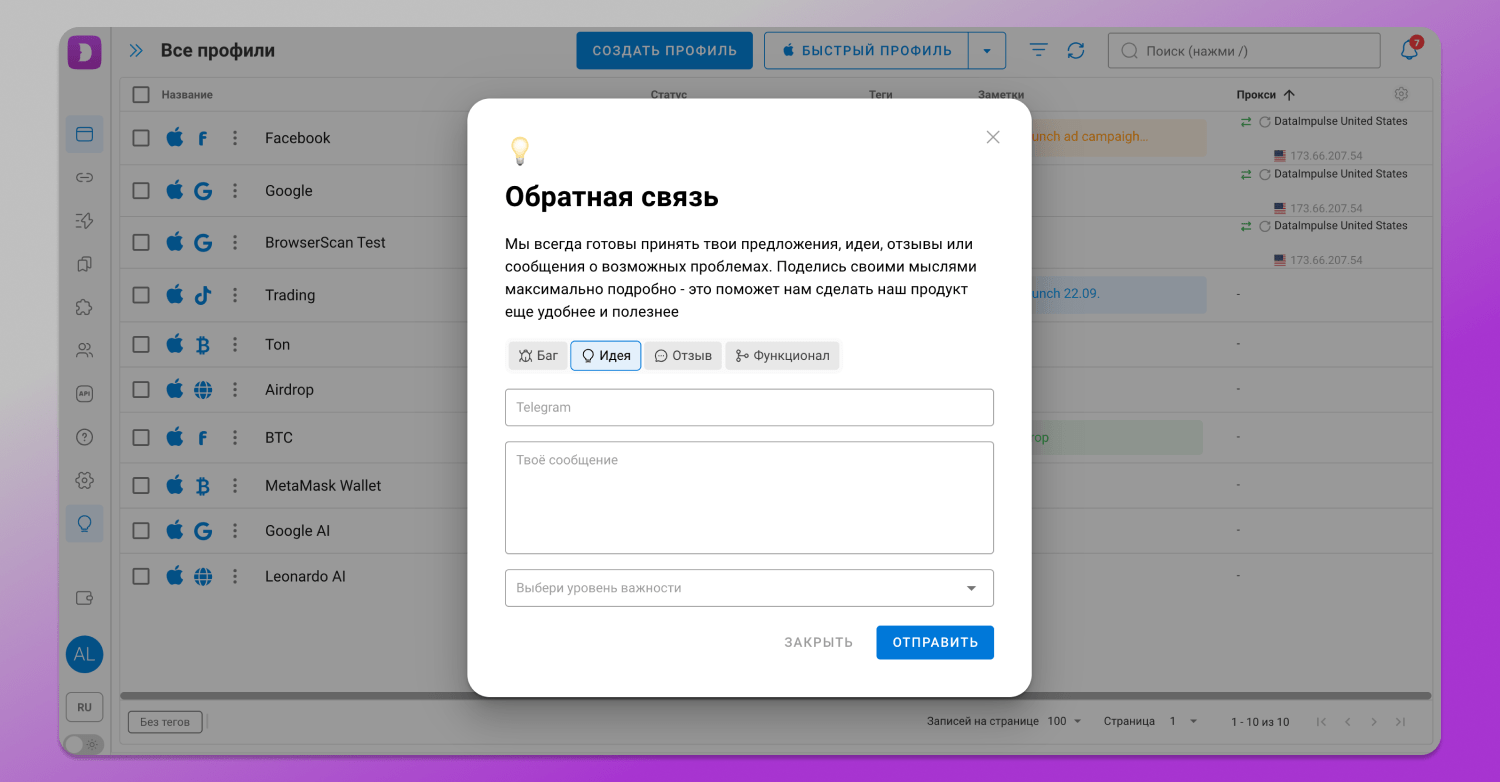Open the API section in the sidebar
The width and height of the screenshot is (1500, 782).
click(84, 393)
